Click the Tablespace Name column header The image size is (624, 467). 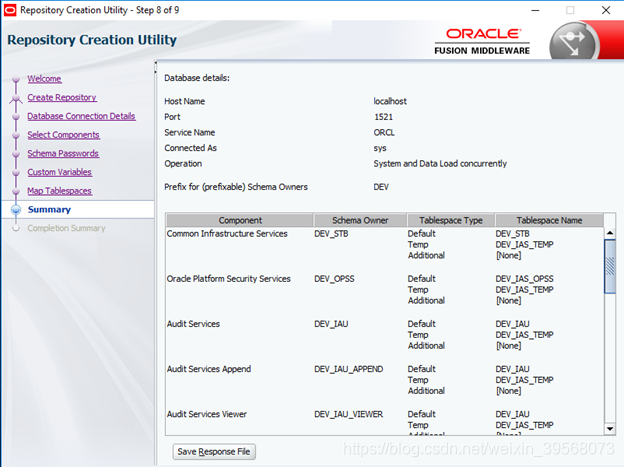[549, 220]
